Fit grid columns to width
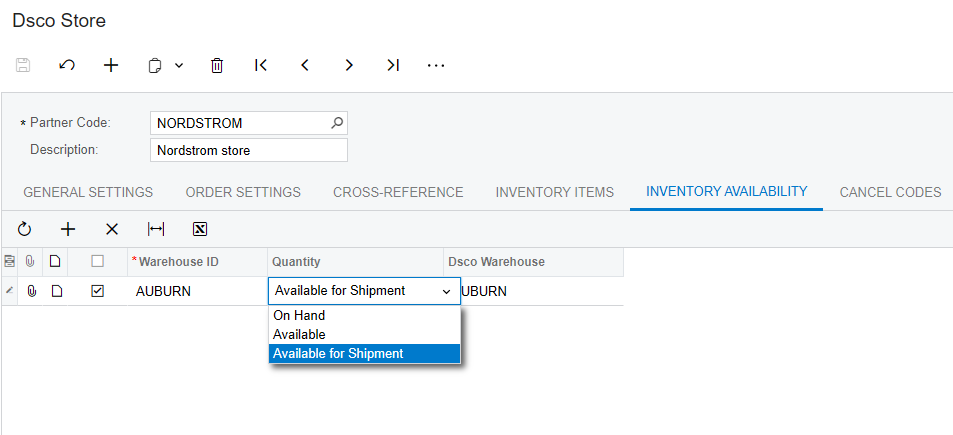Viewport: 953px width, 435px height. 156,229
